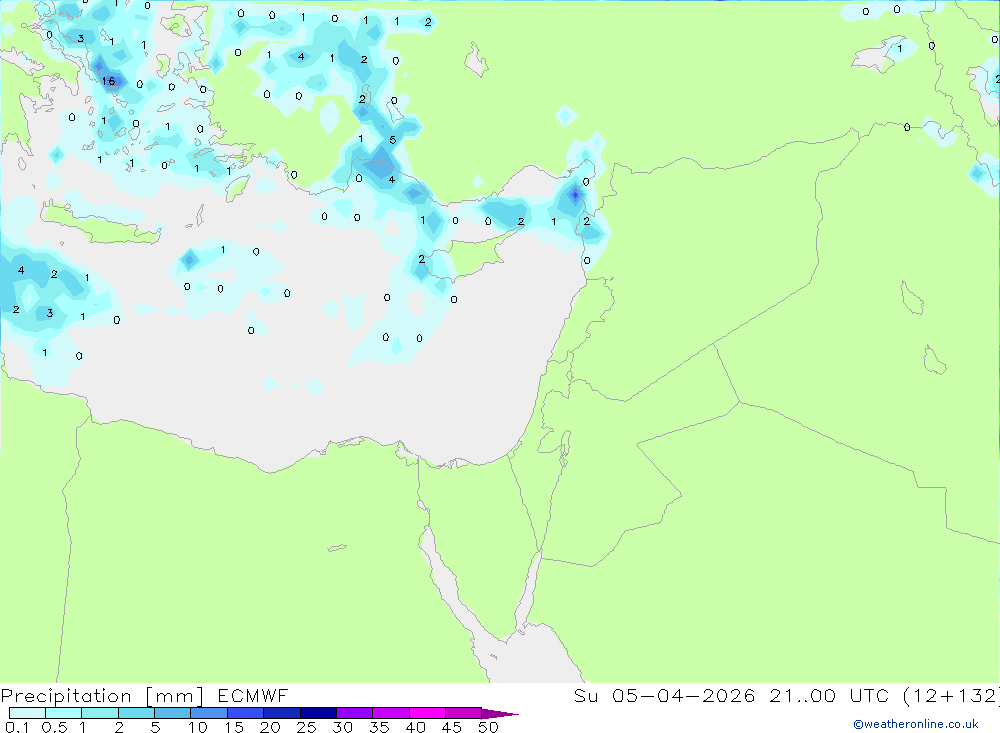
Task: Click the legend scale label '25'
Action: coord(306,727)
